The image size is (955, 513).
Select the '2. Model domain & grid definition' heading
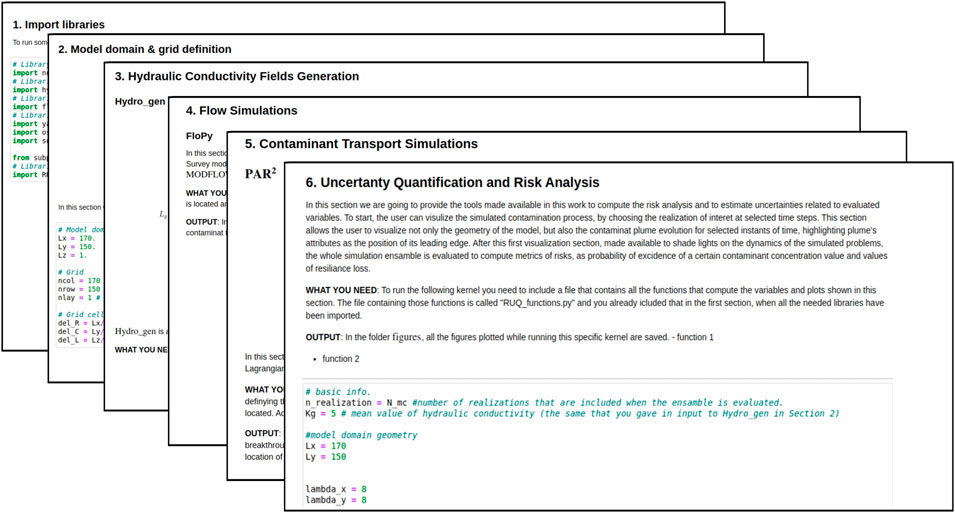tap(145, 49)
